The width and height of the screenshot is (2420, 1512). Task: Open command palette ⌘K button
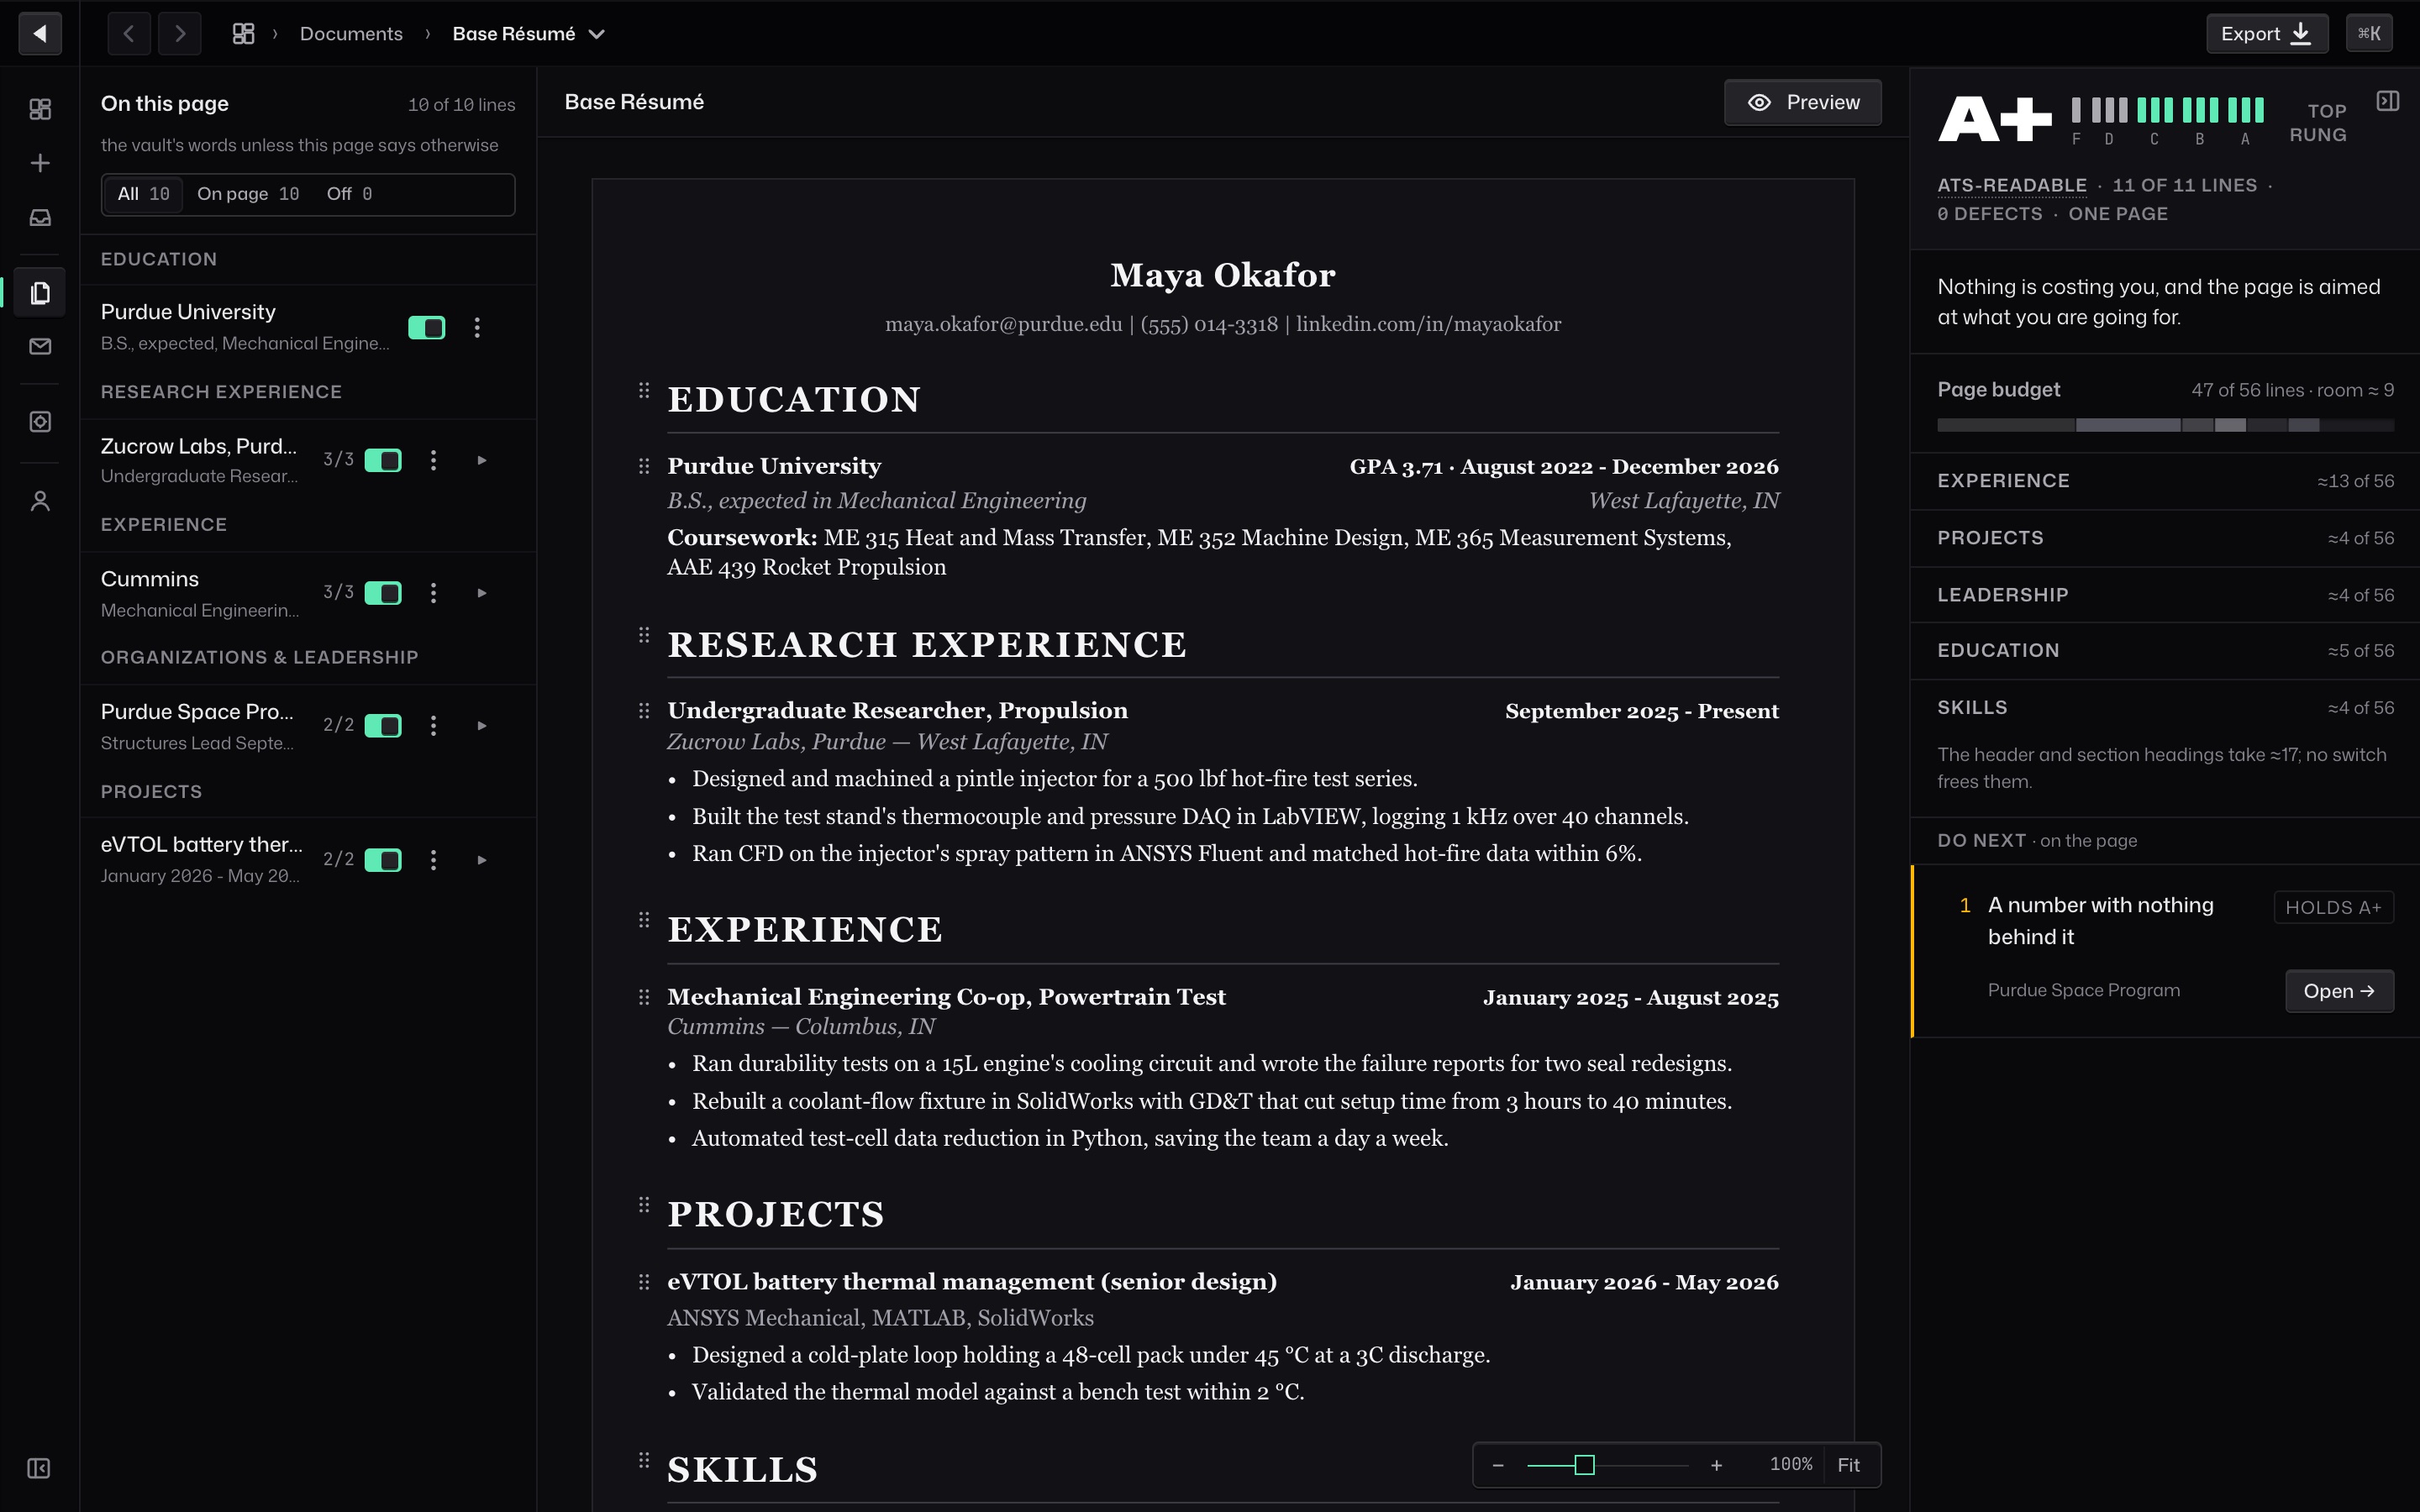pos(2369,33)
